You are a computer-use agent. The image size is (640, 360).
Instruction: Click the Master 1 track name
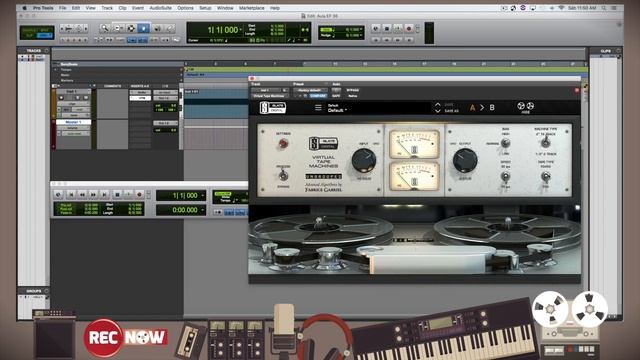(73, 122)
